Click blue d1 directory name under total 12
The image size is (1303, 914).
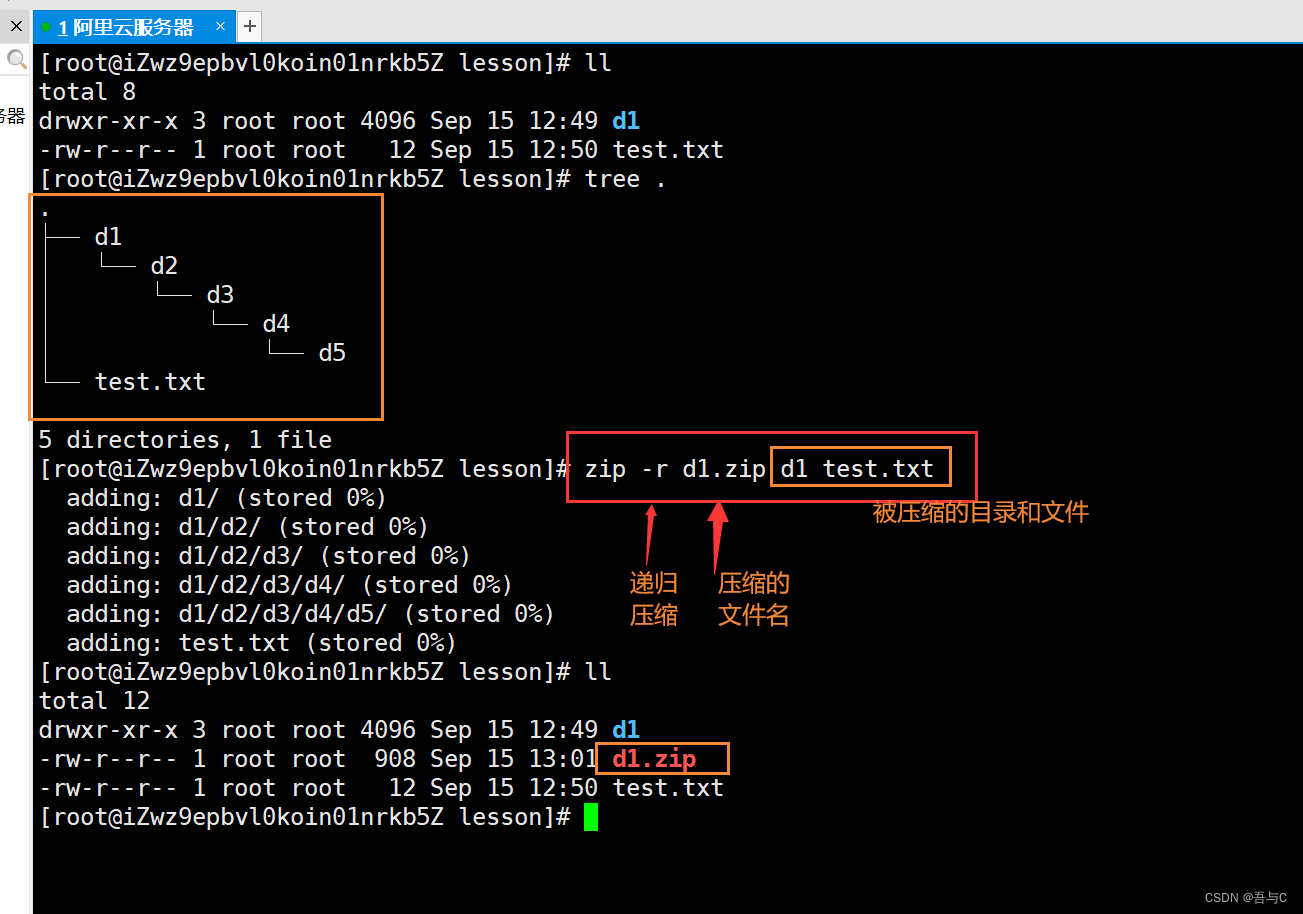click(626, 730)
